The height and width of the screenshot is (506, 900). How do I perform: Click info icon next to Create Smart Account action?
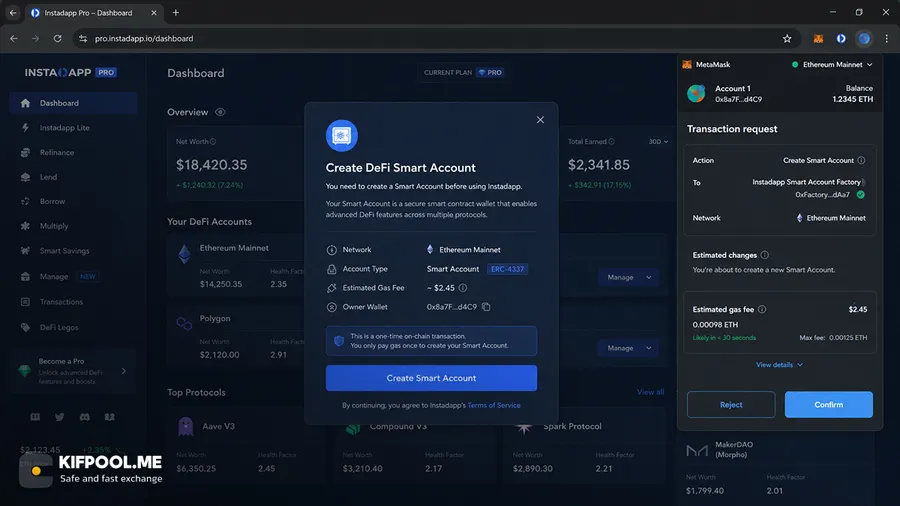pyautogui.click(x=861, y=161)
